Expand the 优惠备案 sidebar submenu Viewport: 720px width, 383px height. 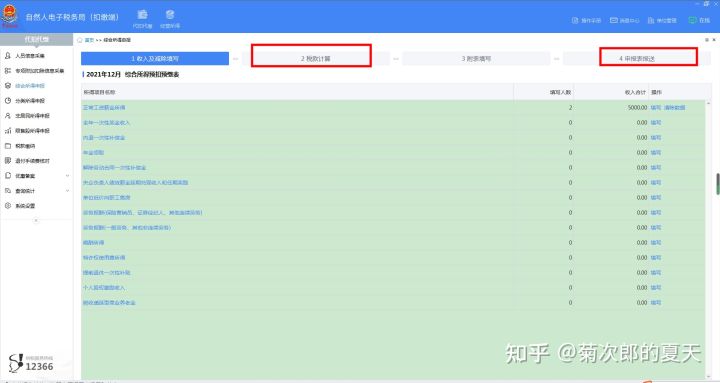pos(68,176)
